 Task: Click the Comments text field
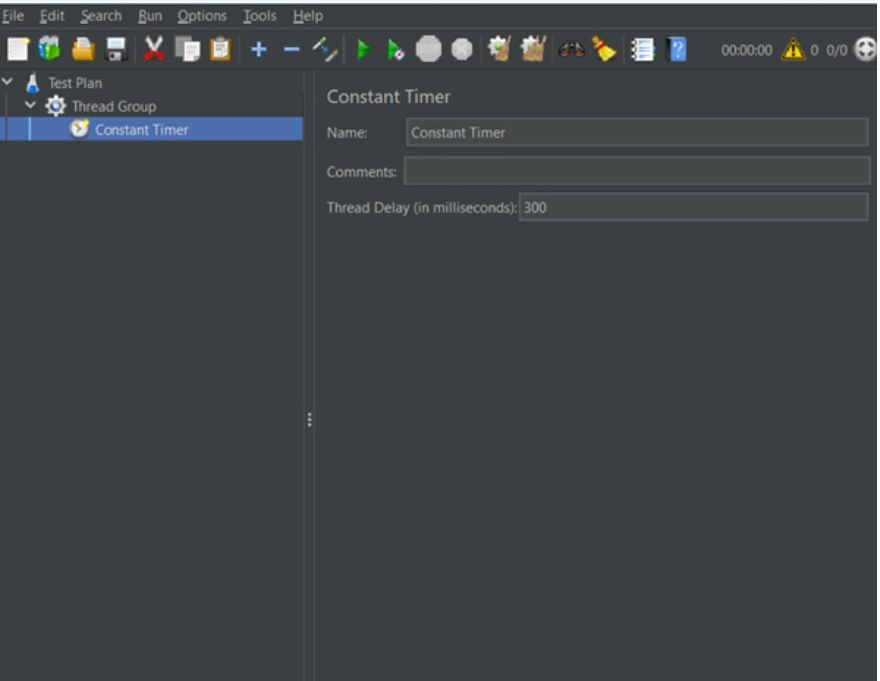coord(637,171)
